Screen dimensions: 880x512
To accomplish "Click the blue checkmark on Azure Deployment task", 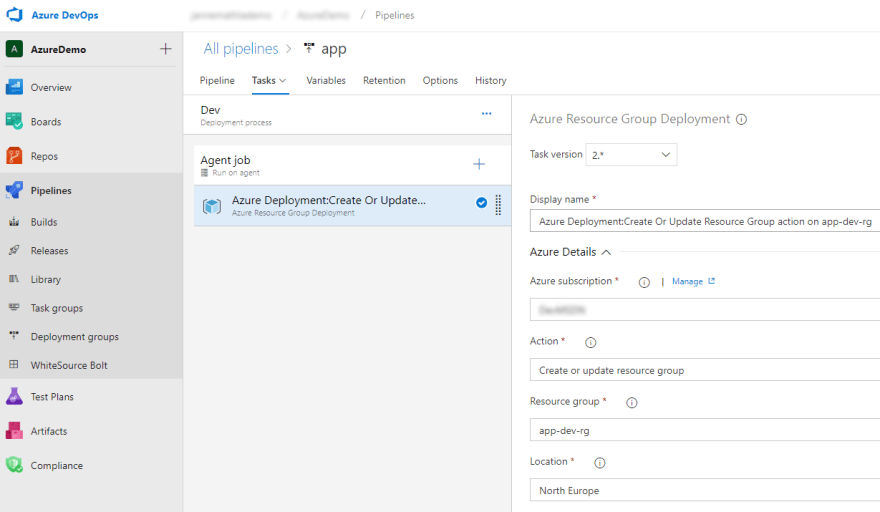I will [482, 203].
